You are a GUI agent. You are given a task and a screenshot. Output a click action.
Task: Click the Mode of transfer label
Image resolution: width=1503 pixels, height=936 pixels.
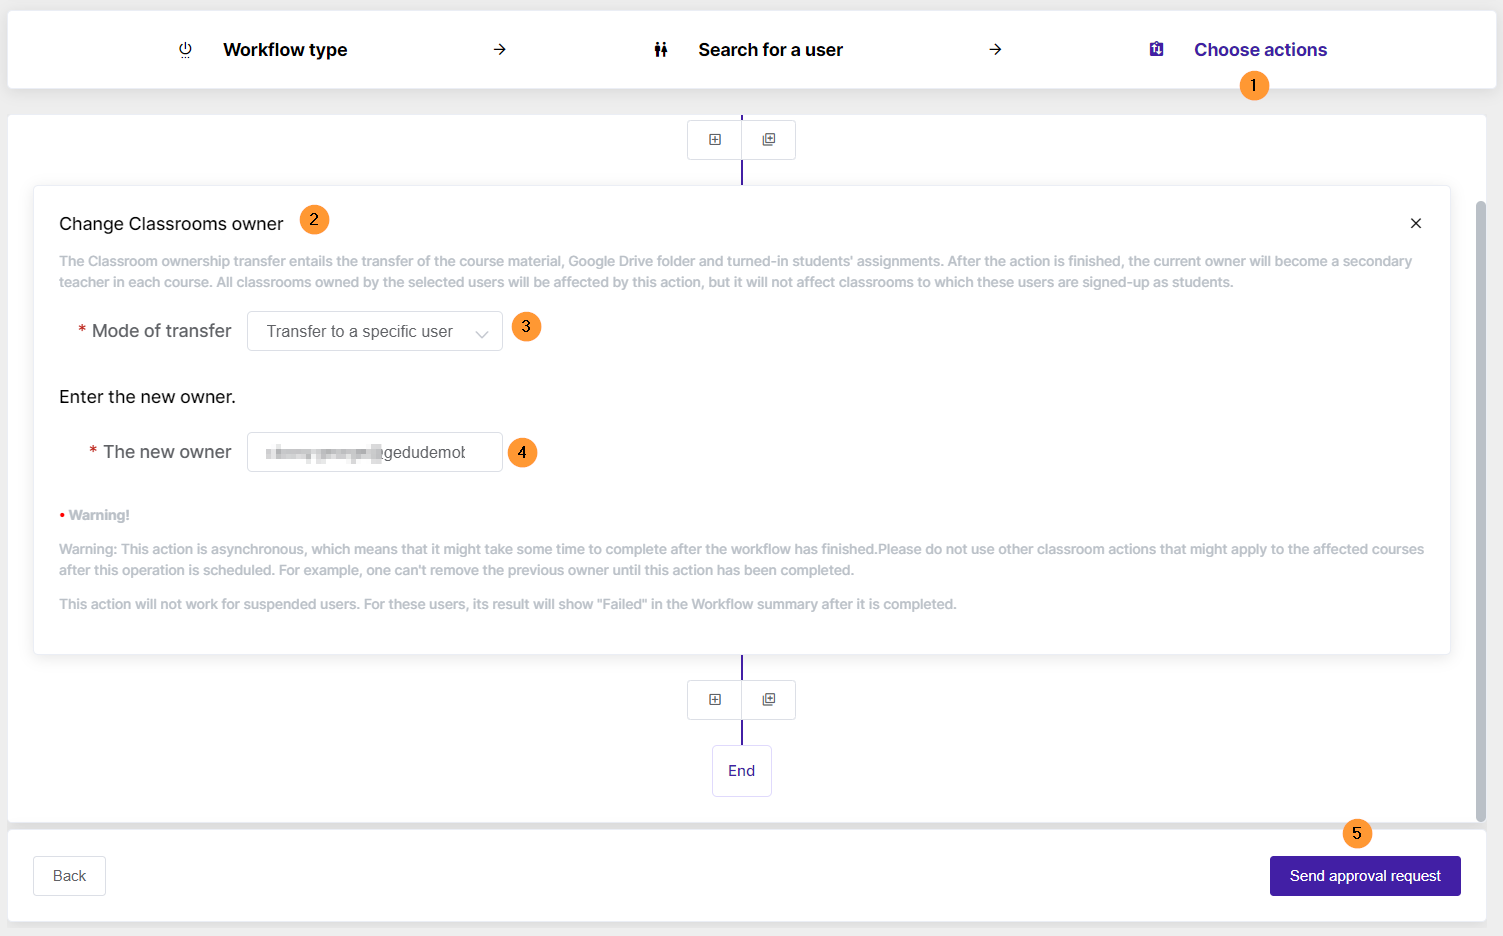[161, 331]
